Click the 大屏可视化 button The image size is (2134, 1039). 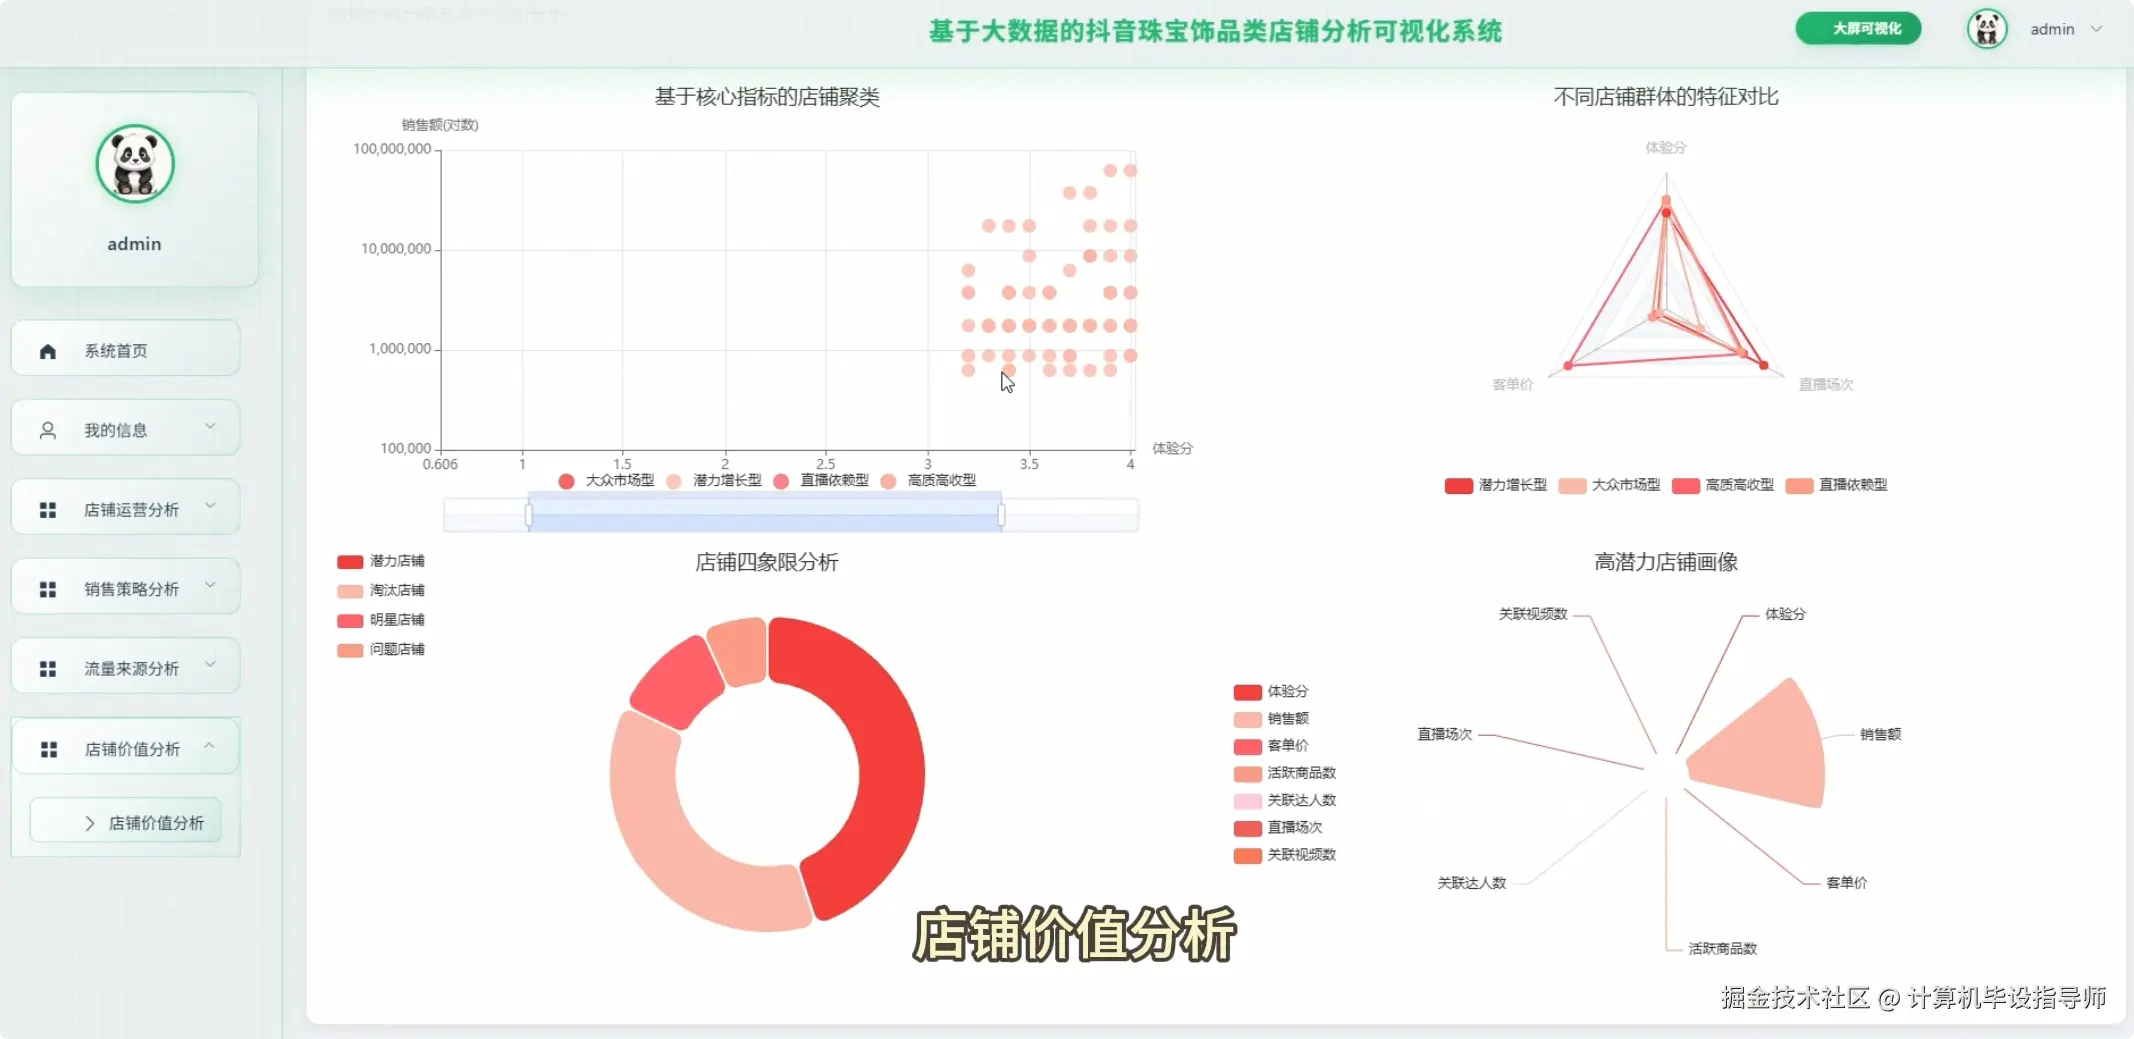tap(1858, 29)
